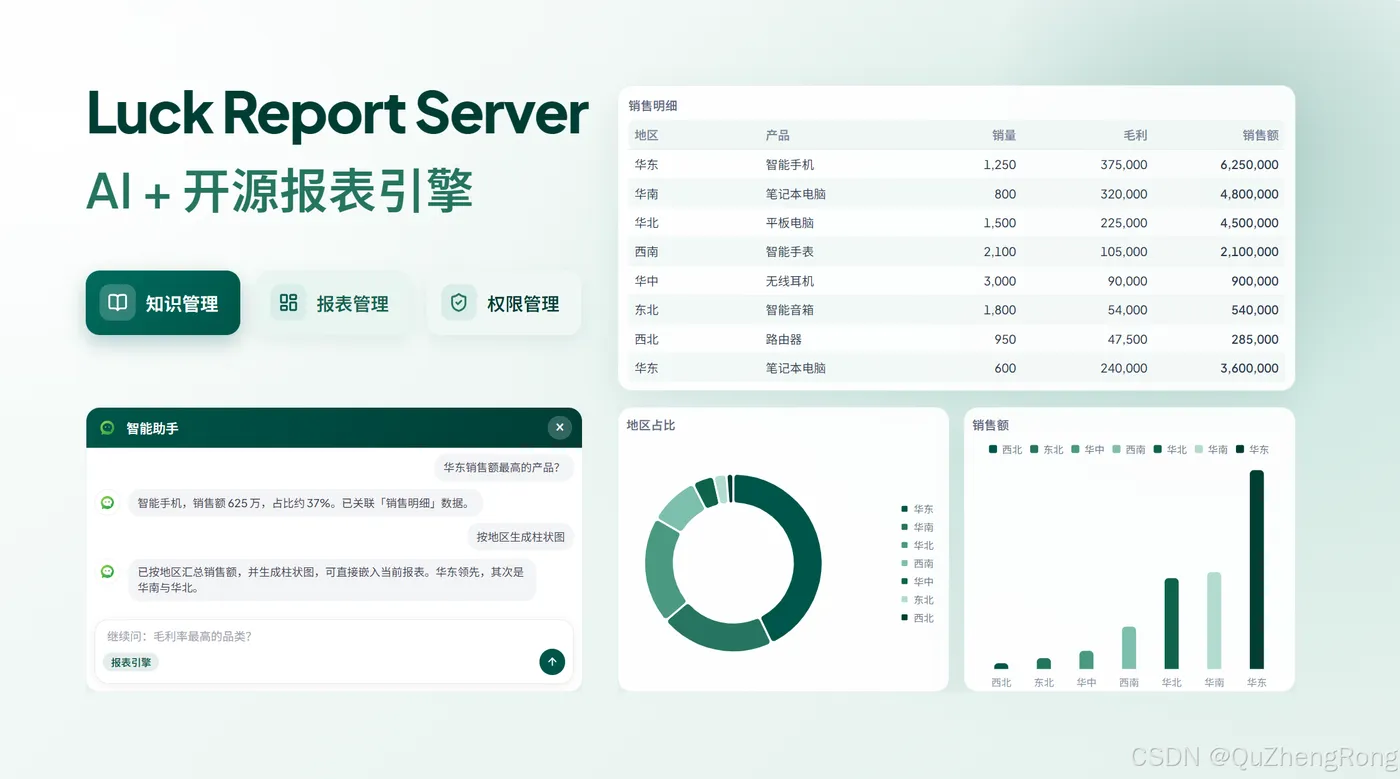Image resolution: width=1400 pixels, height=779 pixels.
Task: Click the assistant avatar beside 智能手机 reply
Action: pos(107,502)
